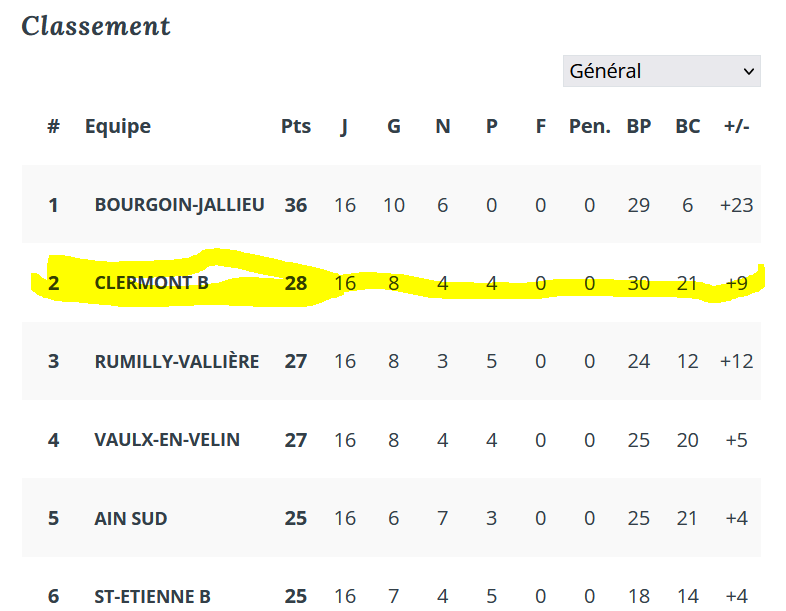
Task: Sort by the BC column header
Action: (x=687, y=126)
